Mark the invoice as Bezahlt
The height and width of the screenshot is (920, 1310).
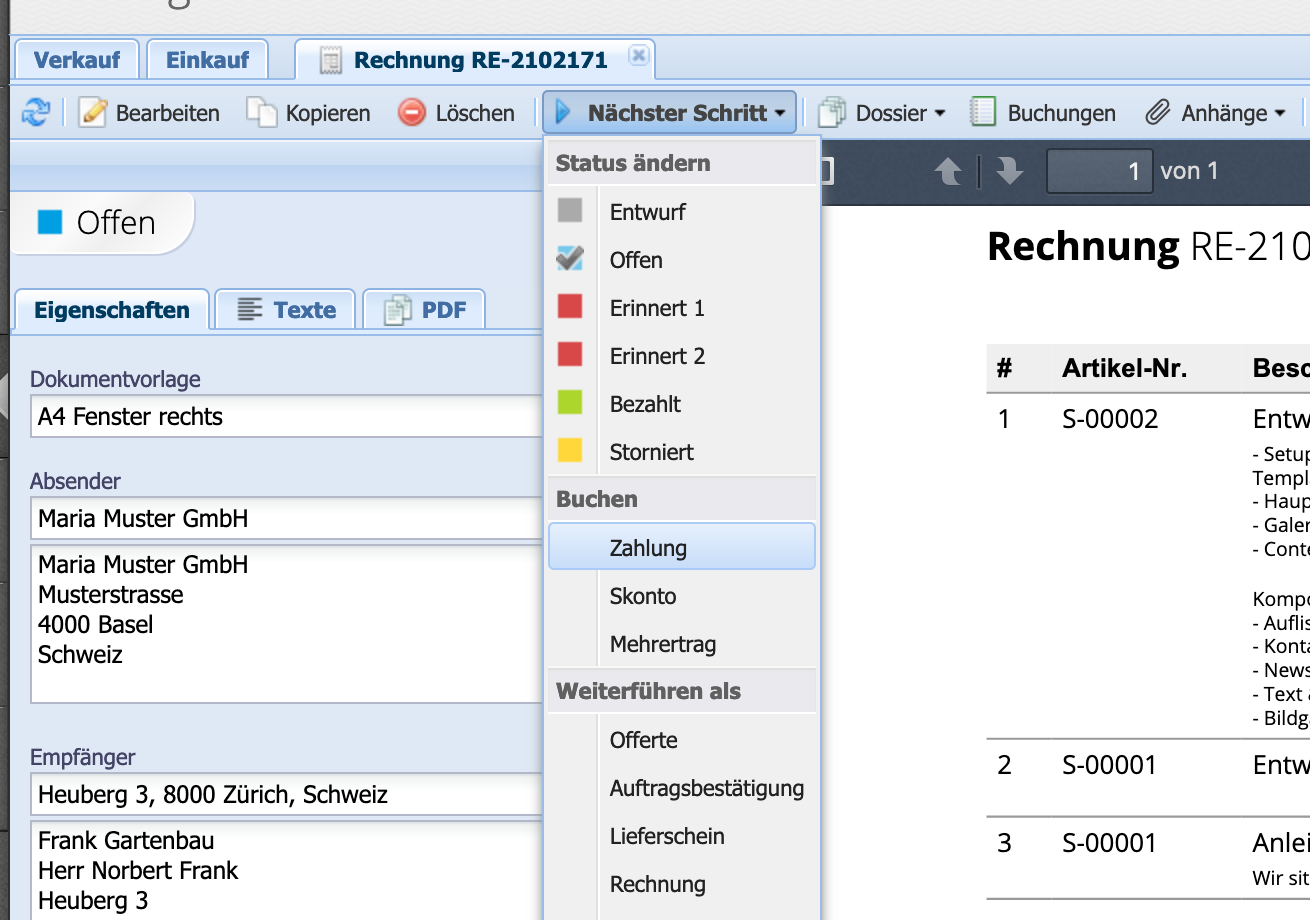pyautogui.click(x=645, y=404)
